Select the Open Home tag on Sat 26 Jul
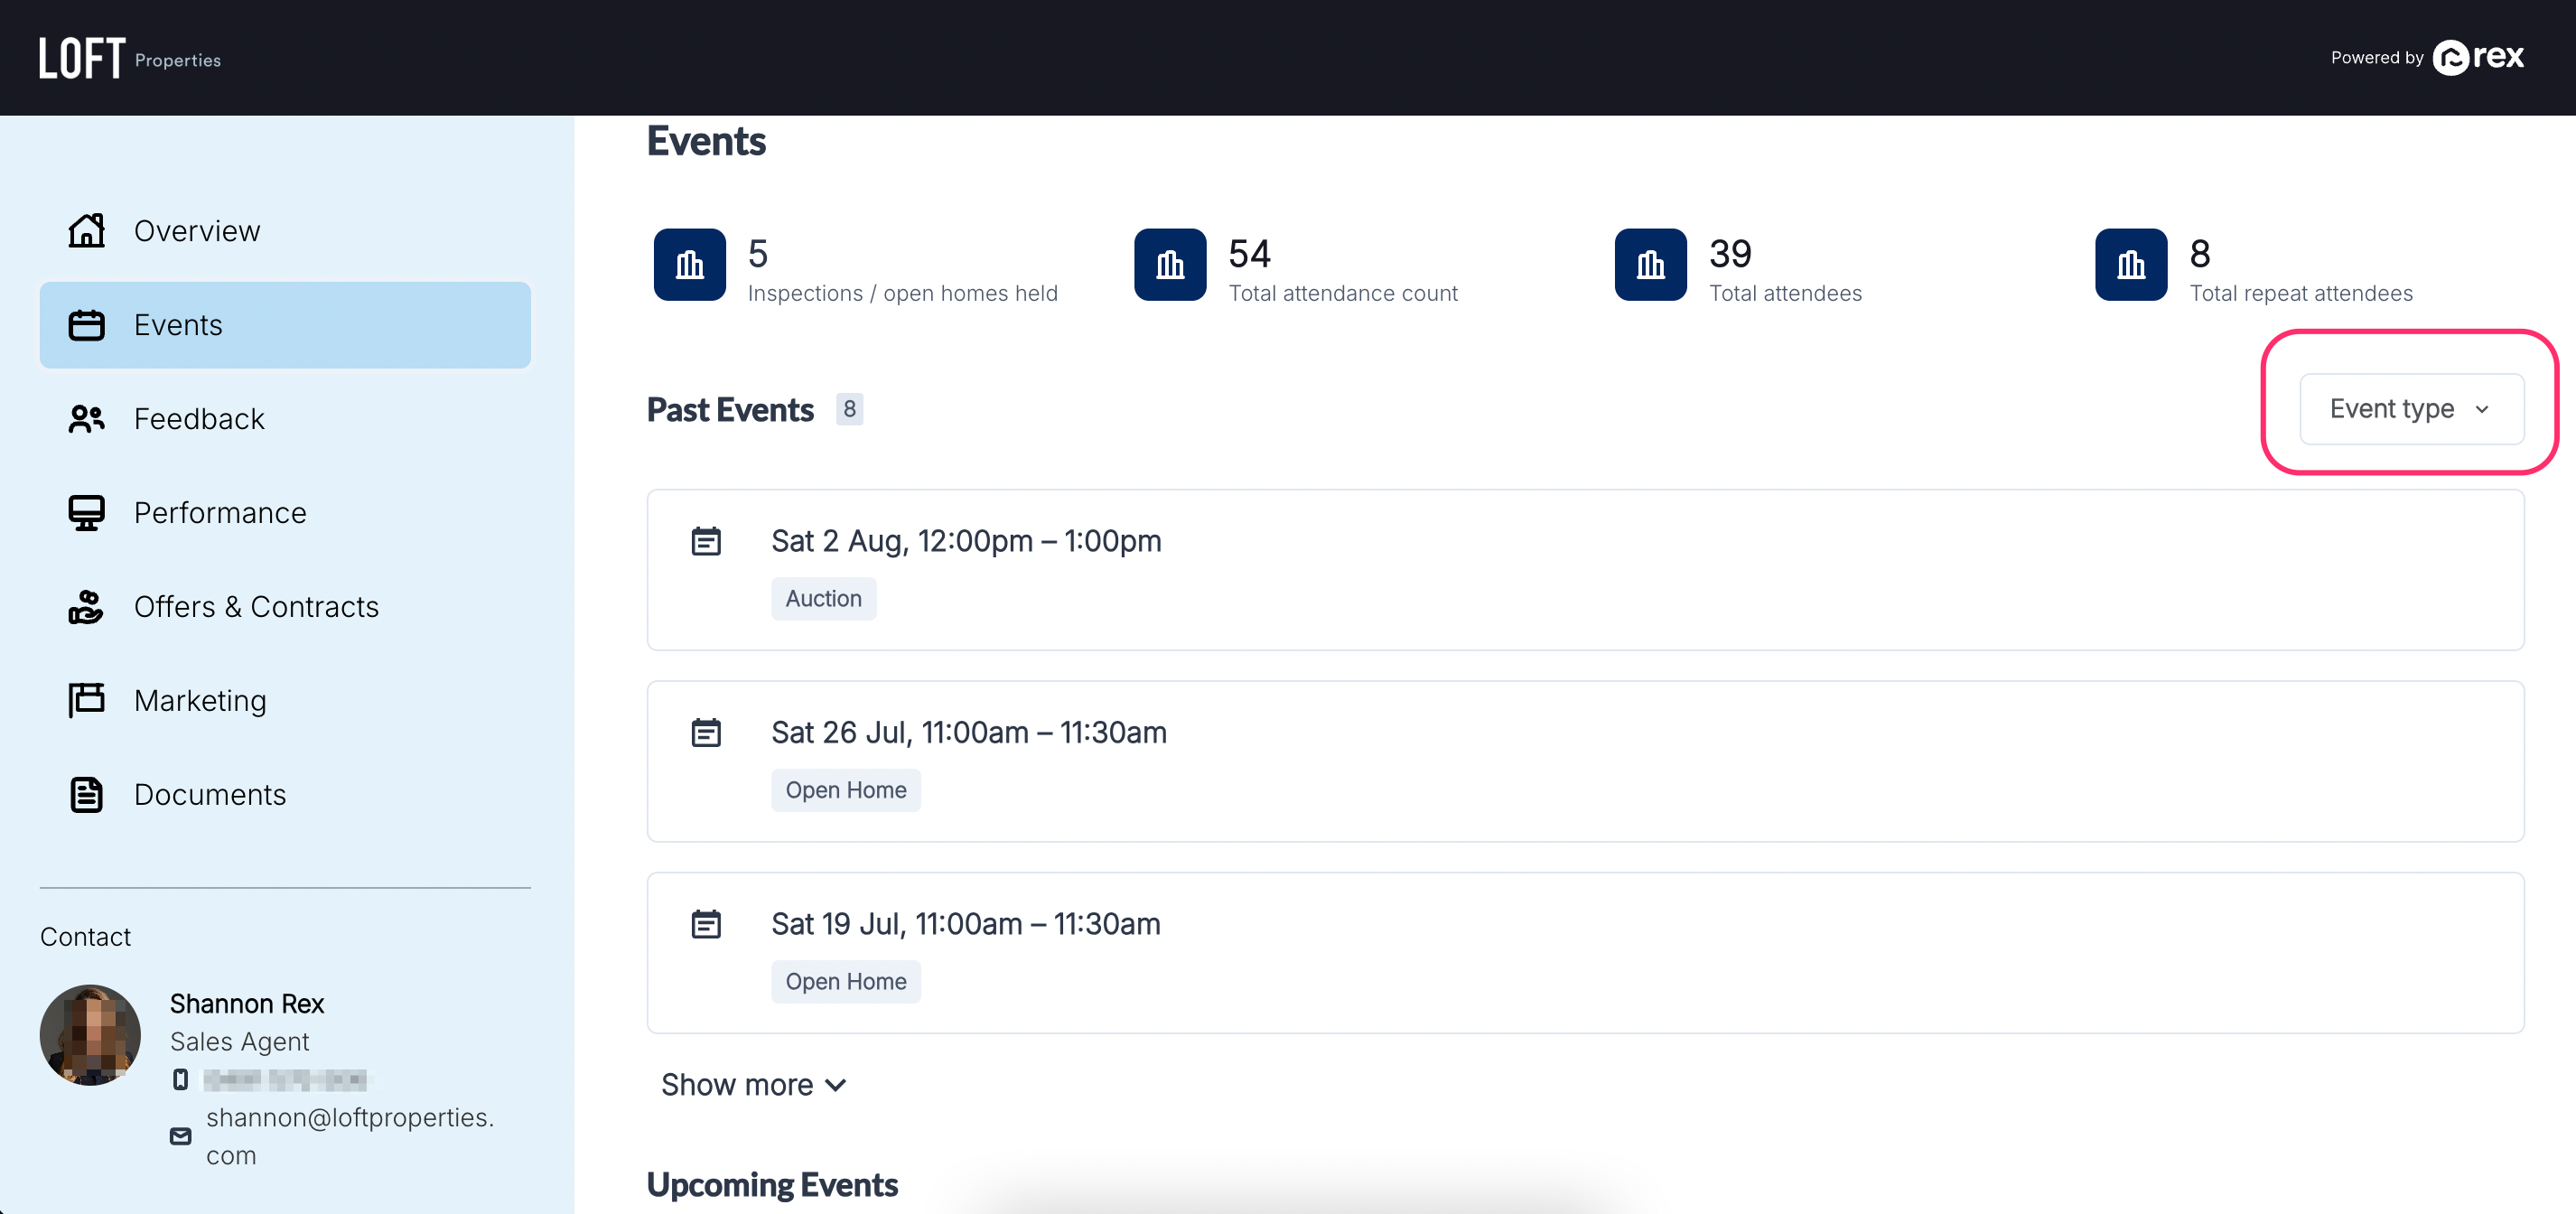The image size is (2576, 1214). pos(845,789)
